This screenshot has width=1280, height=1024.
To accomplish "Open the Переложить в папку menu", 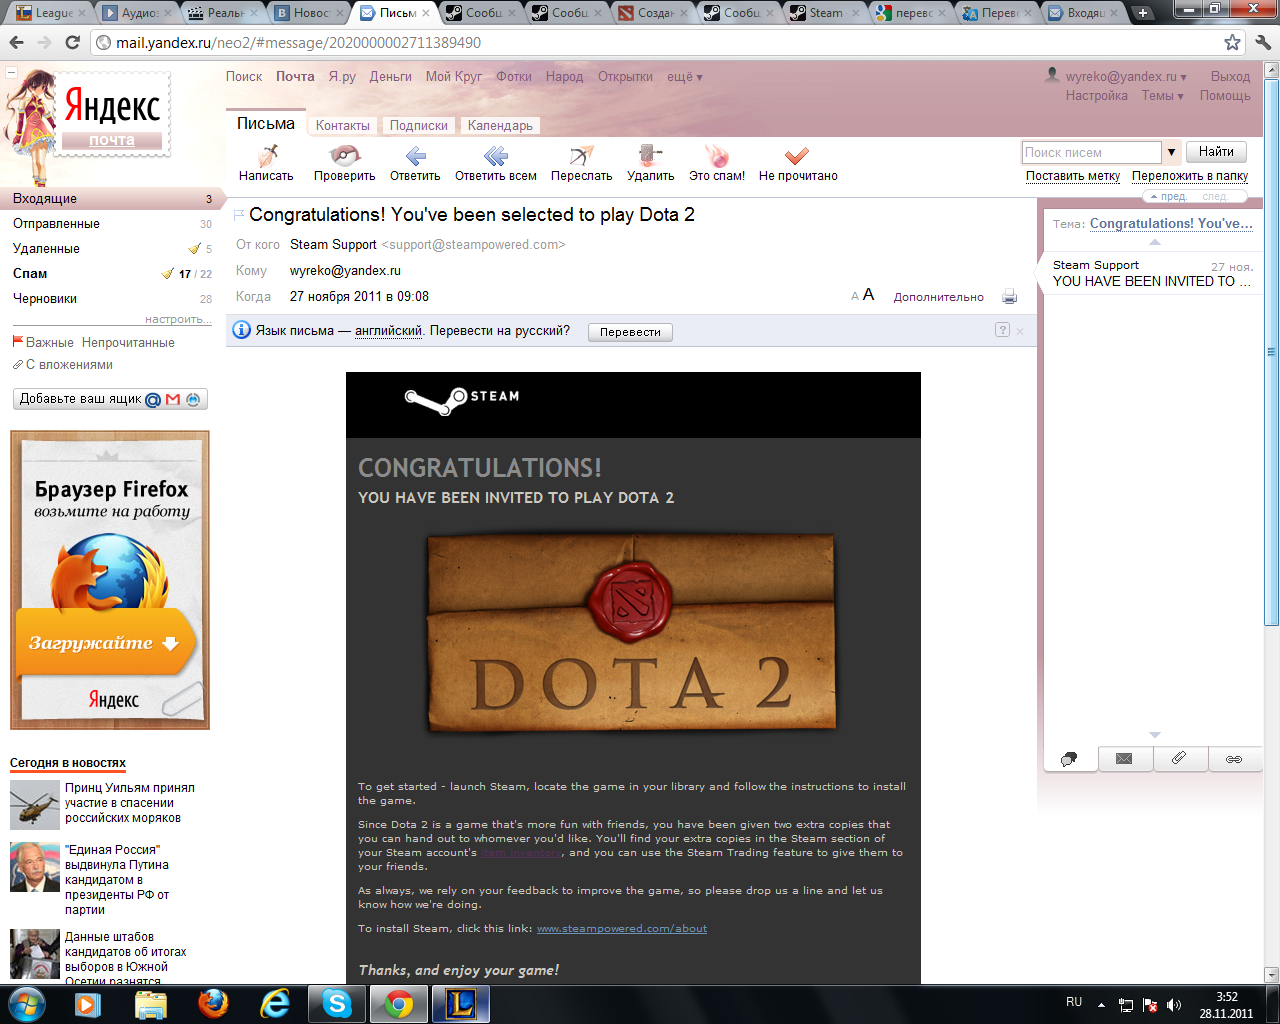I will 1190,176.
